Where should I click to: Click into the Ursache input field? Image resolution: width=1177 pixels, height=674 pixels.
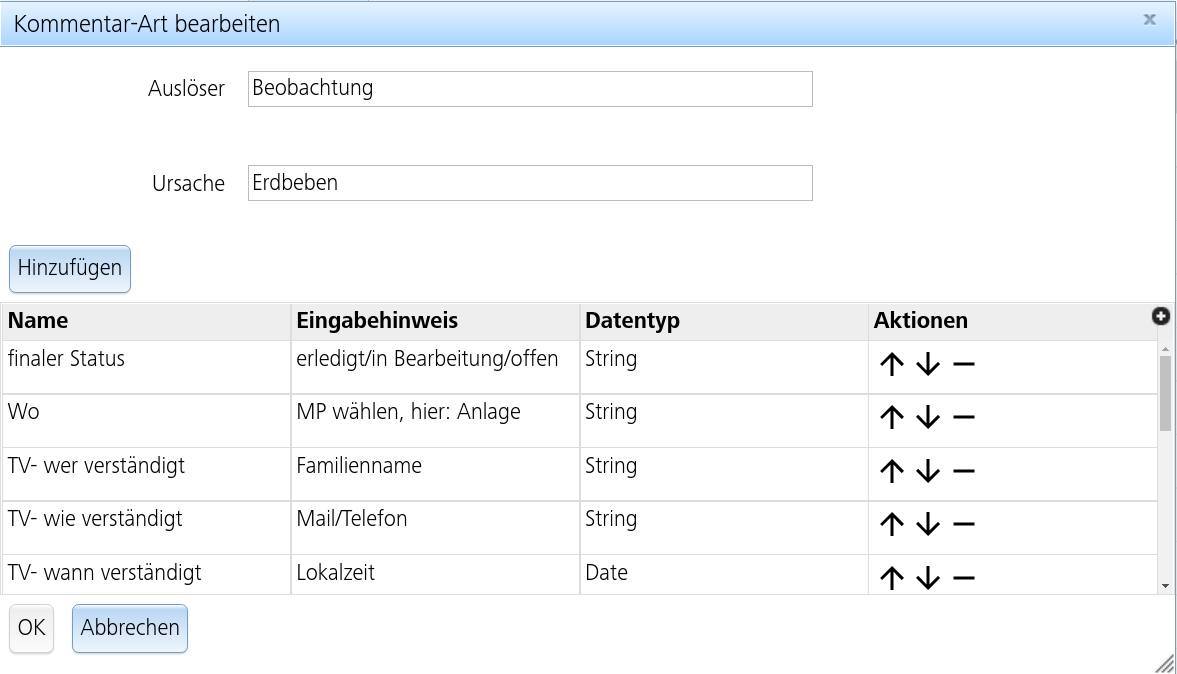529,182
